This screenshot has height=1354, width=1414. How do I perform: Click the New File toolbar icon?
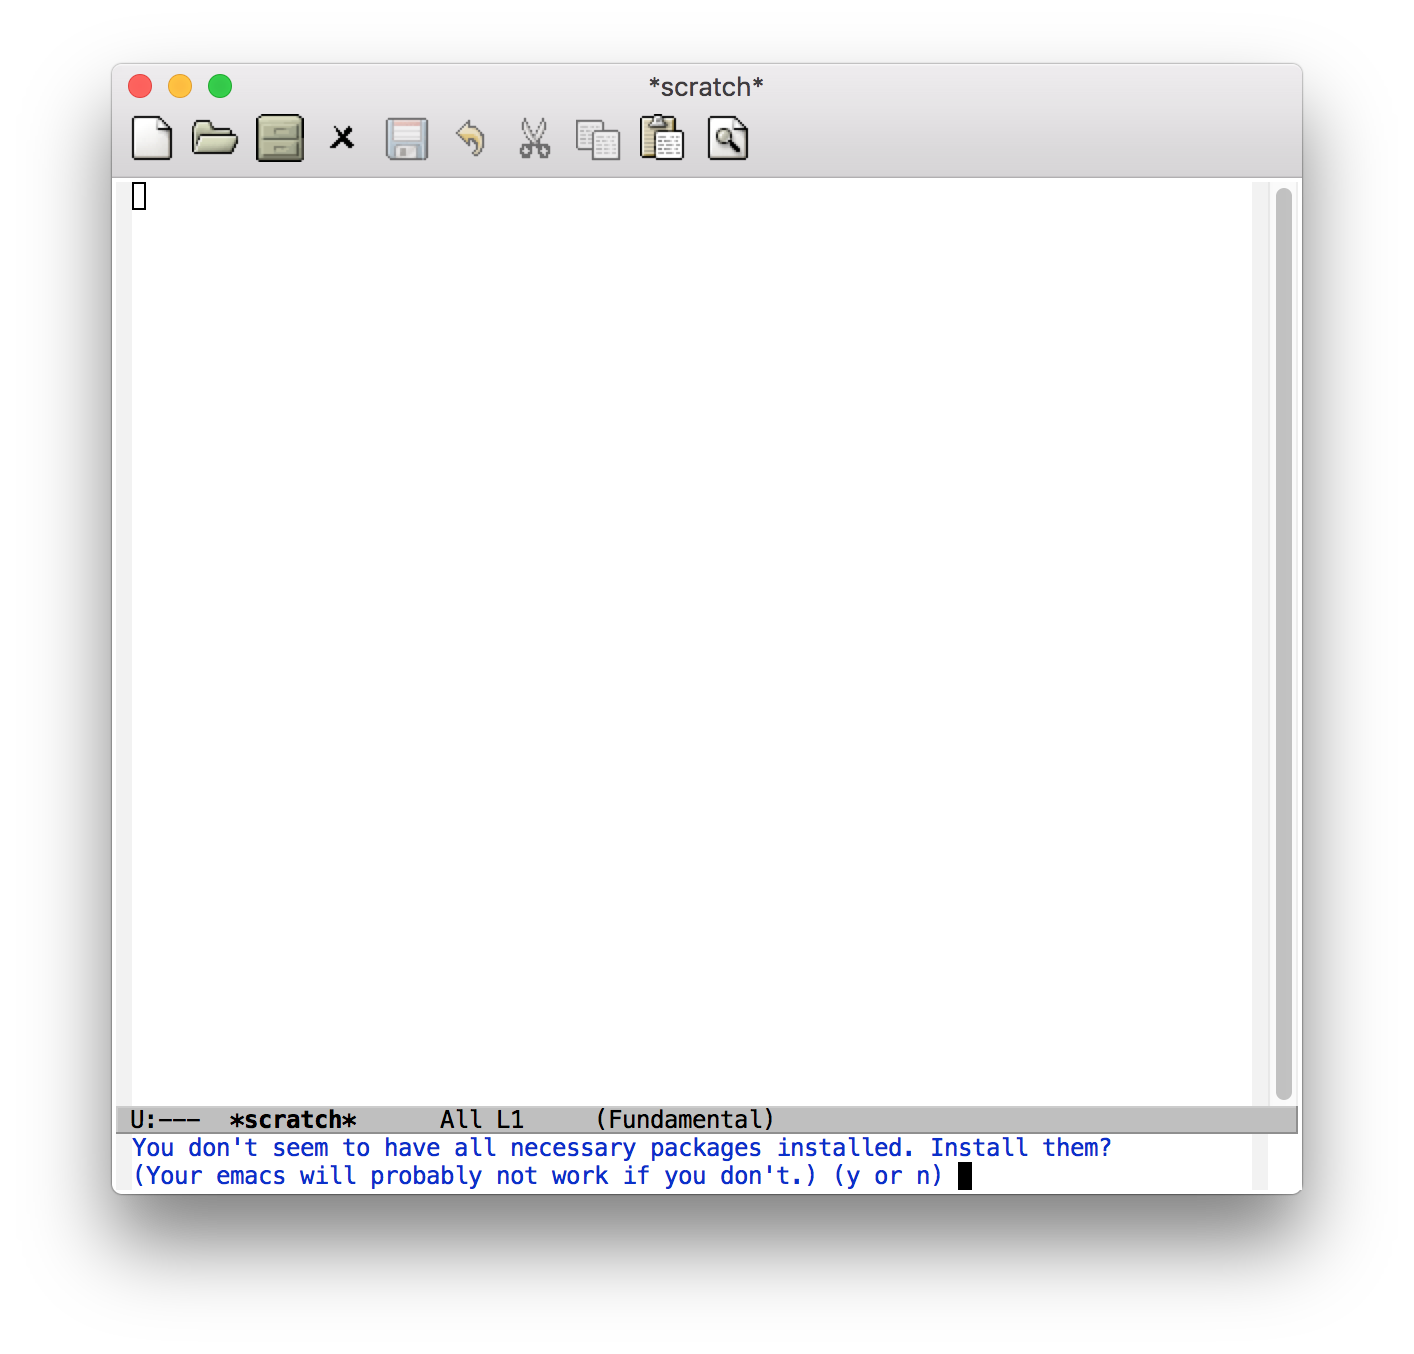(x=152, y=138)
